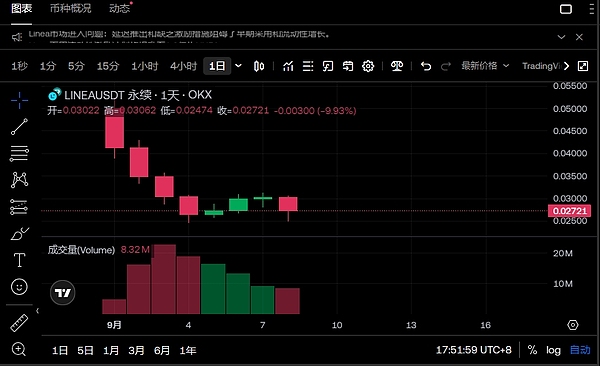Image resolution: width=600 pixels, height=366 pixels.
Task: Select the 4小时 timeframe
Action: click(184, 66)
